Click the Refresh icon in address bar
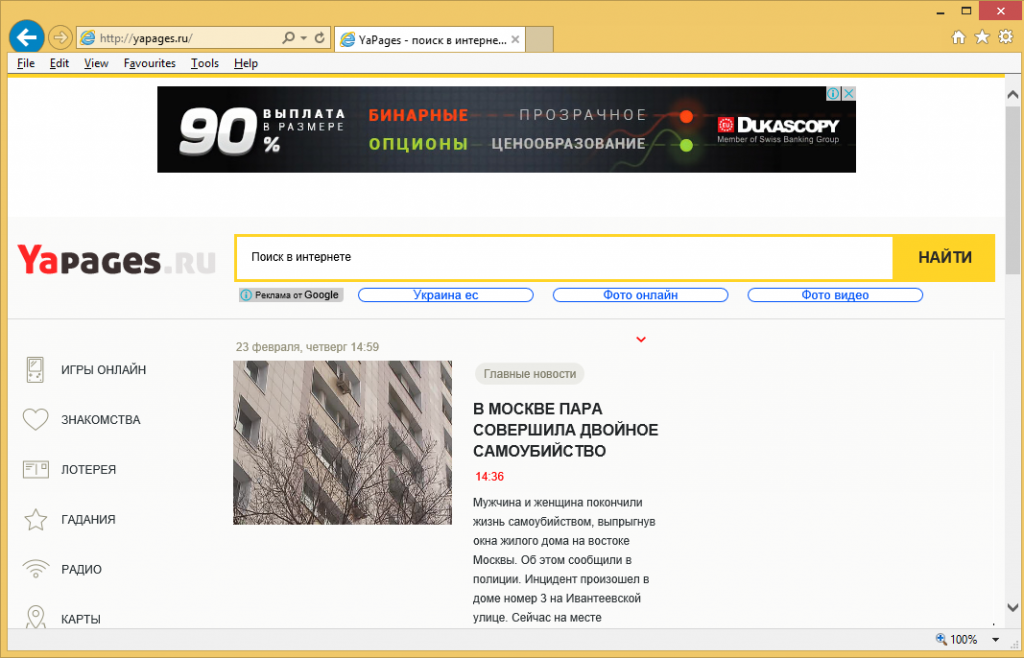 (320, 38)
